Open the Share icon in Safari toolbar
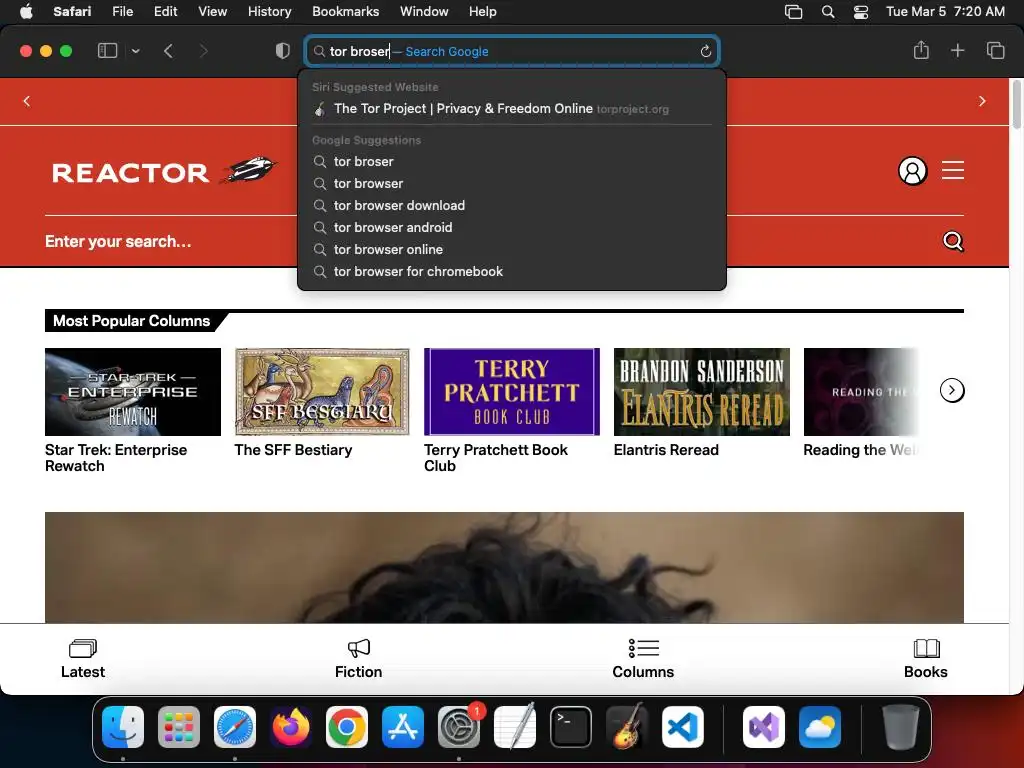The height and width of the screenshot is (768, 1024). (921, 50)
